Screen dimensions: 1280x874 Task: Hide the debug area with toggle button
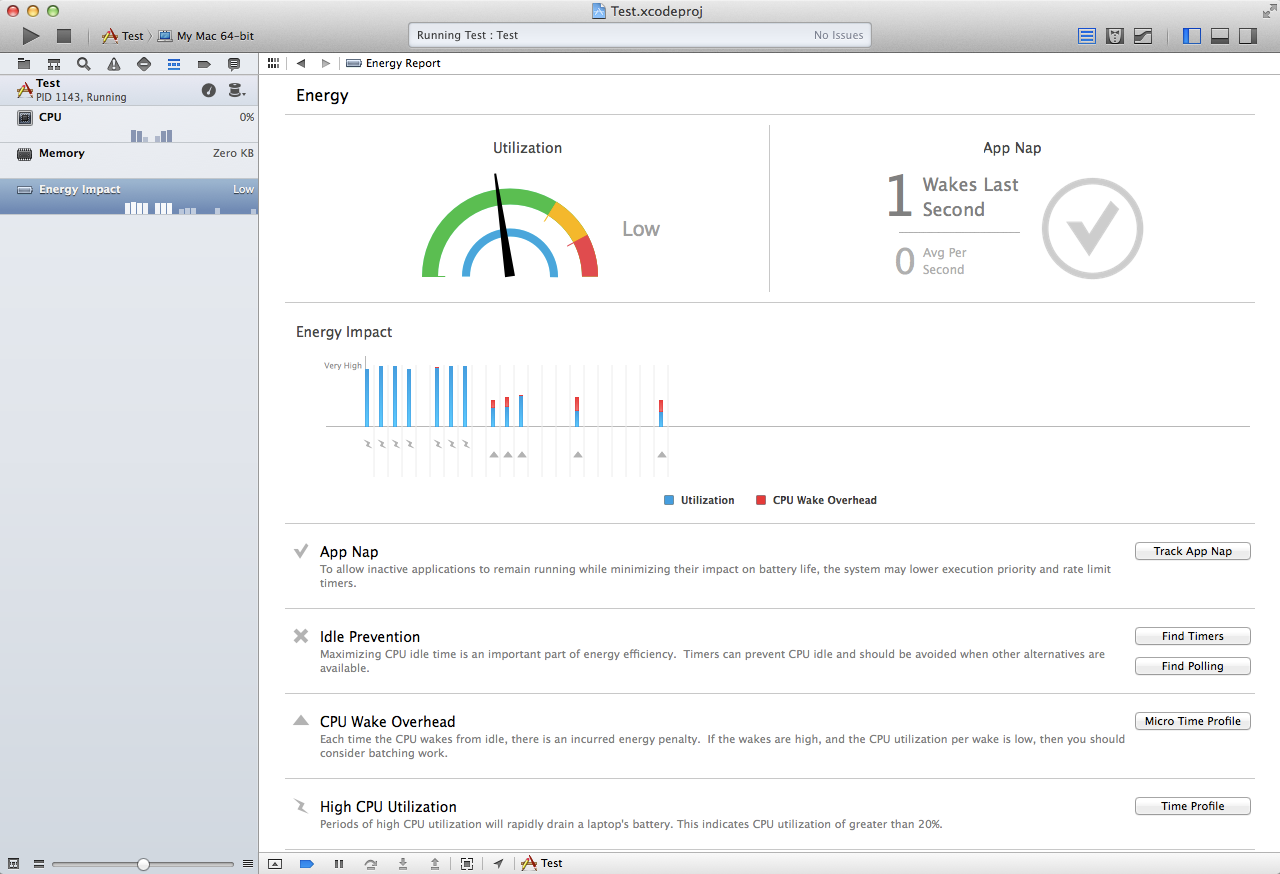(x=275, y=863)
